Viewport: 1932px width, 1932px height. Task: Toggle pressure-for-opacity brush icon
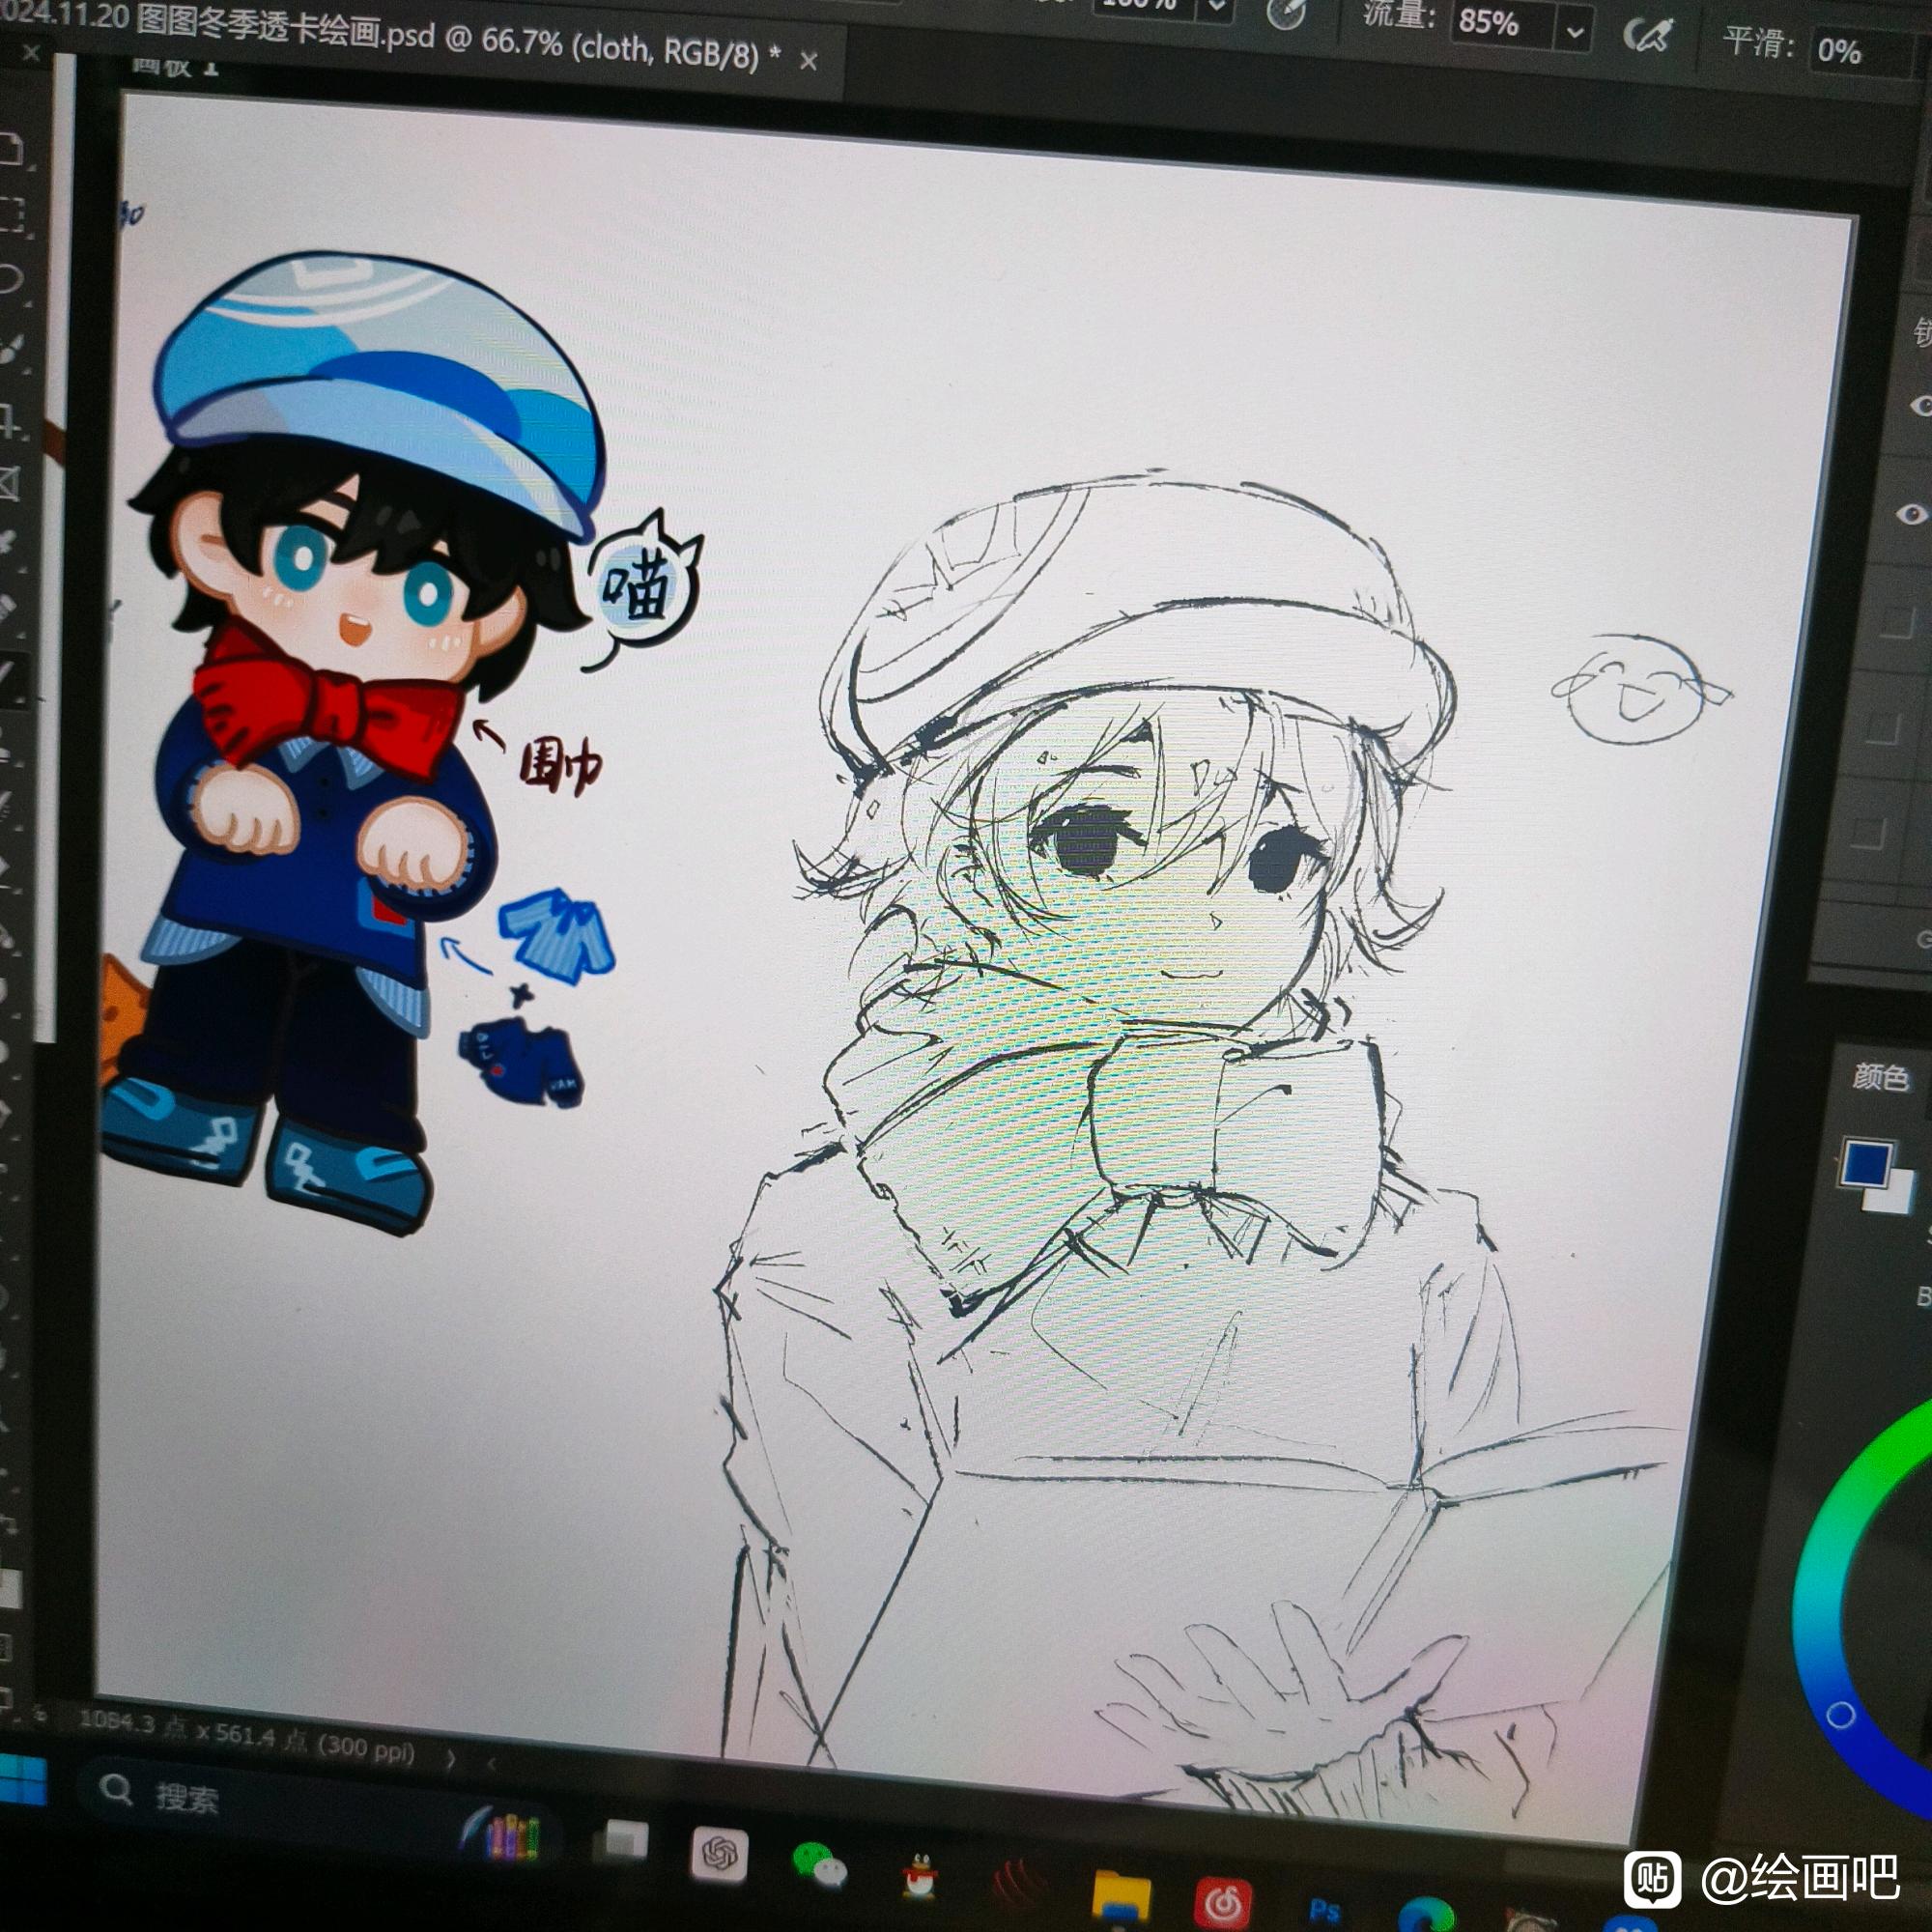pyautogui.click(x=1287, y=12)
